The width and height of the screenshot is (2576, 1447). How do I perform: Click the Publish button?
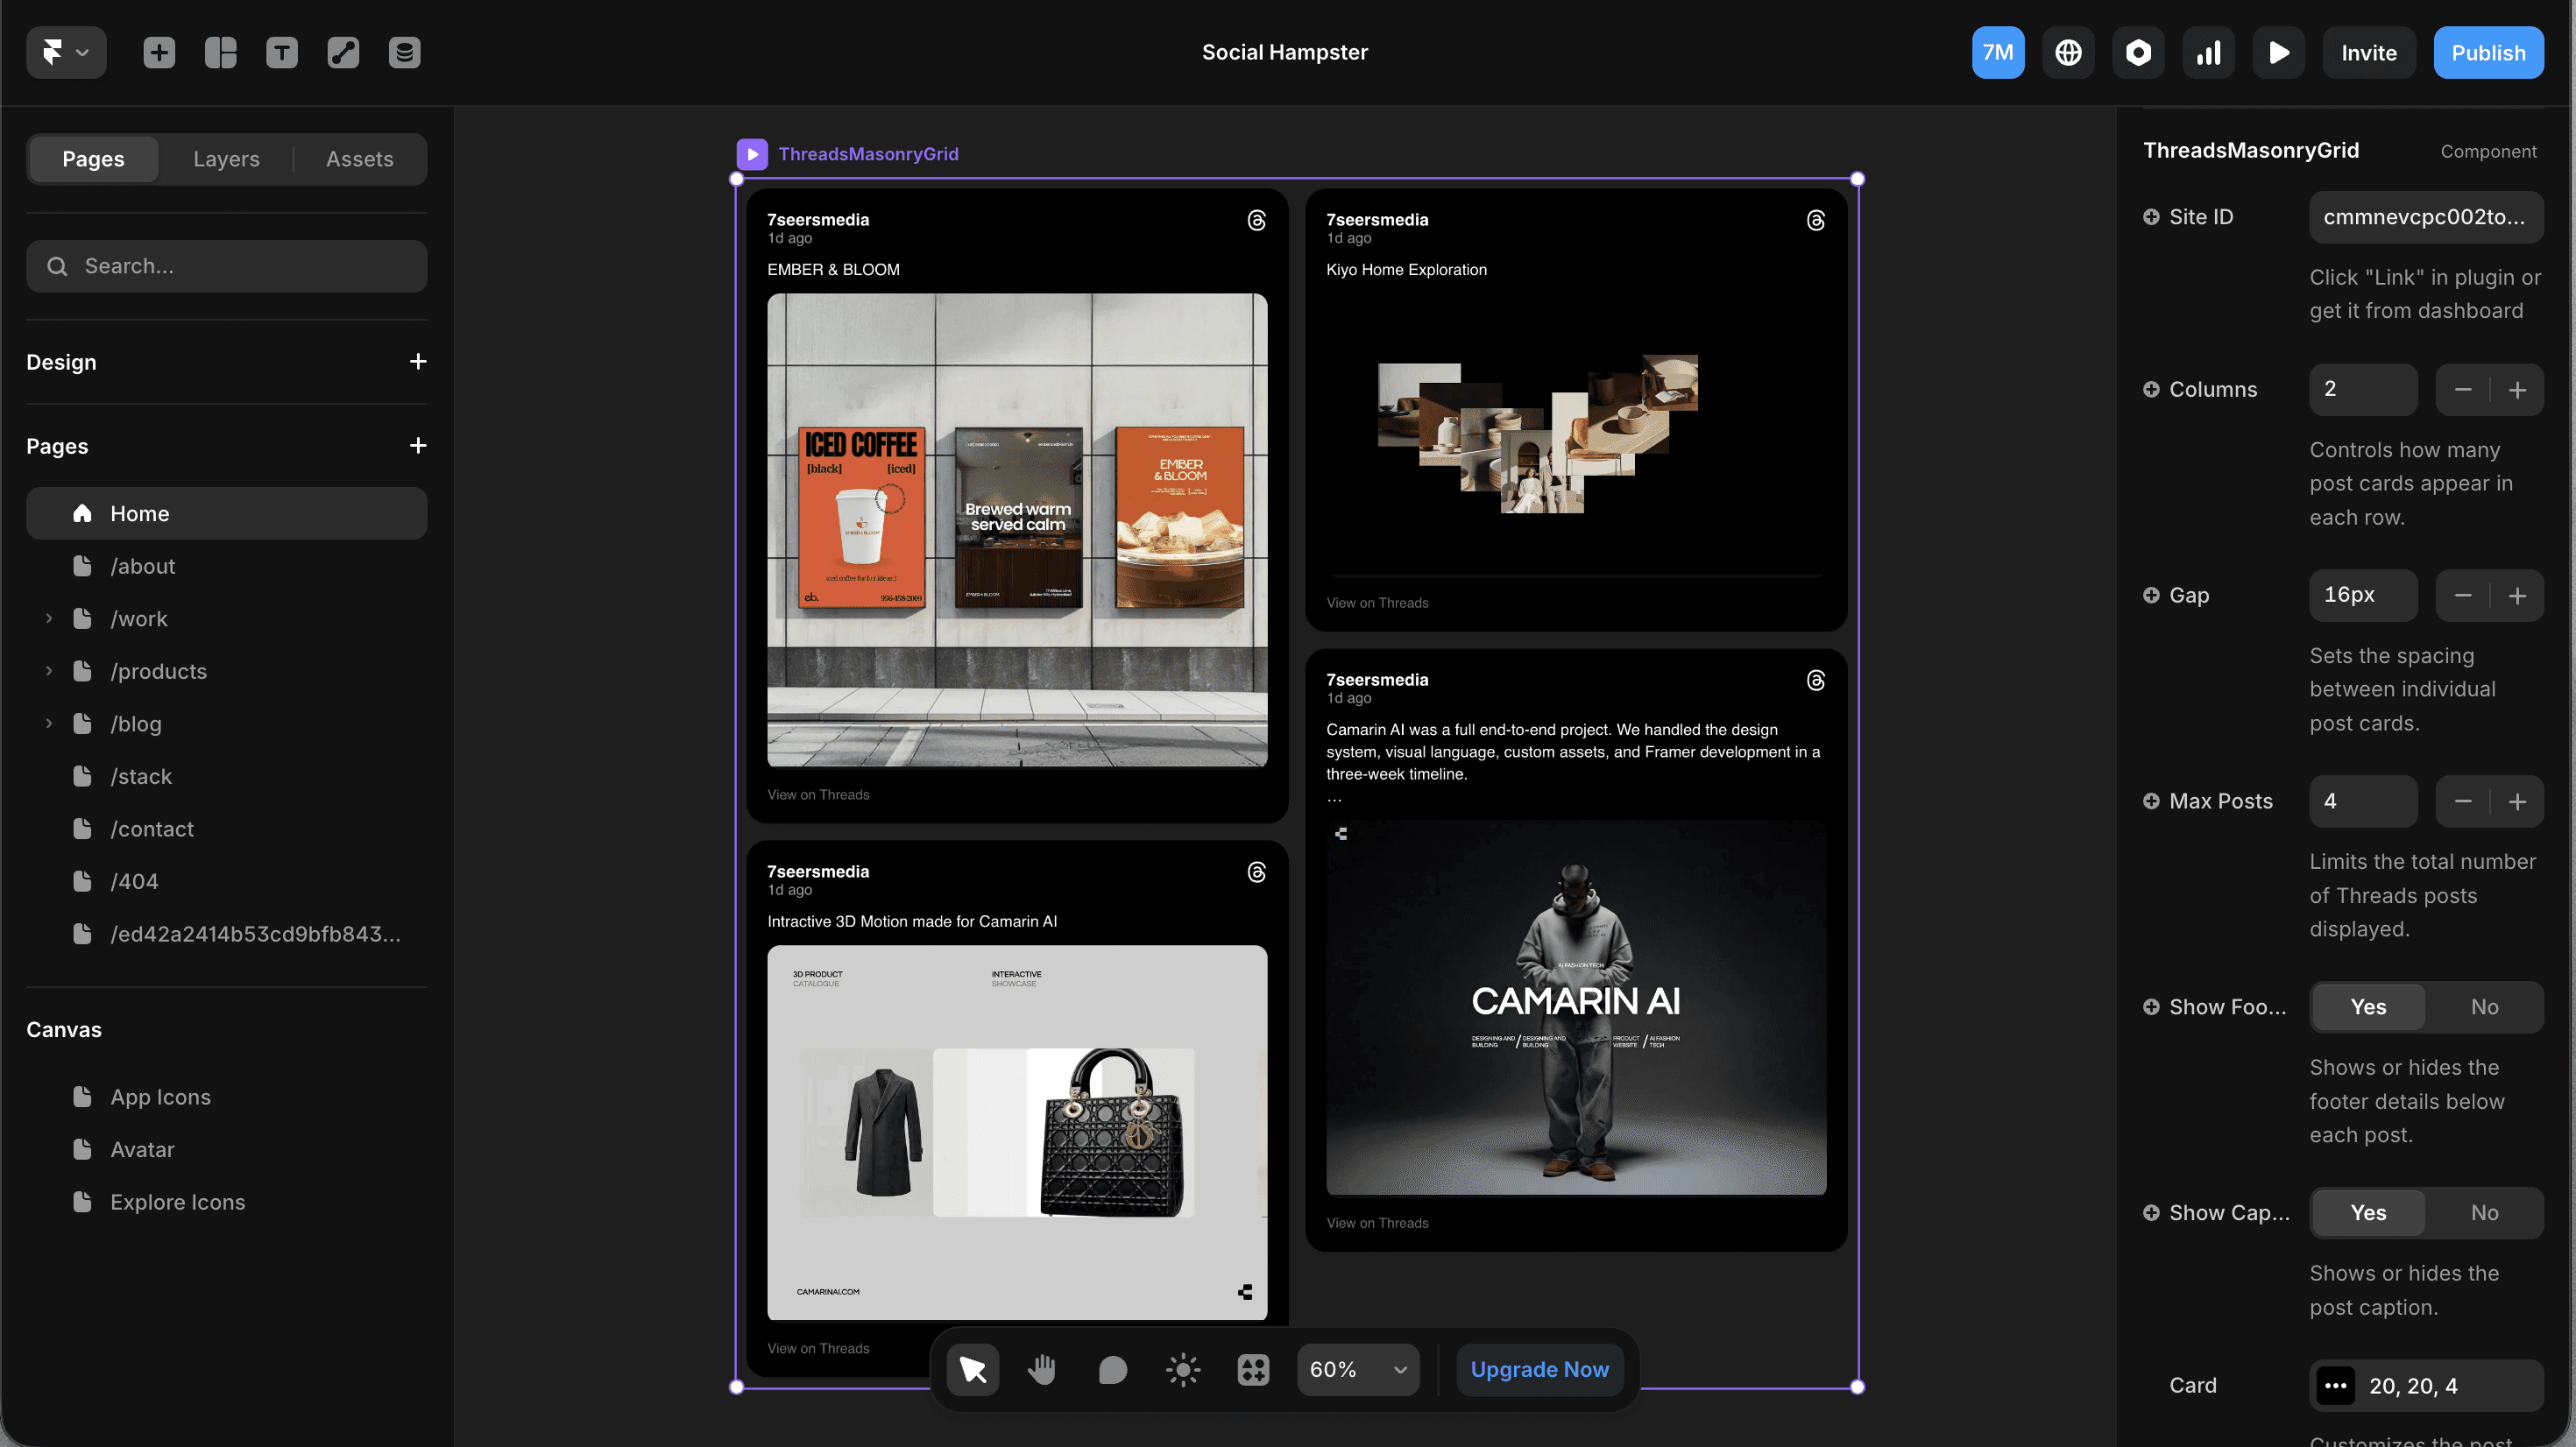[x=2489, y=52]
